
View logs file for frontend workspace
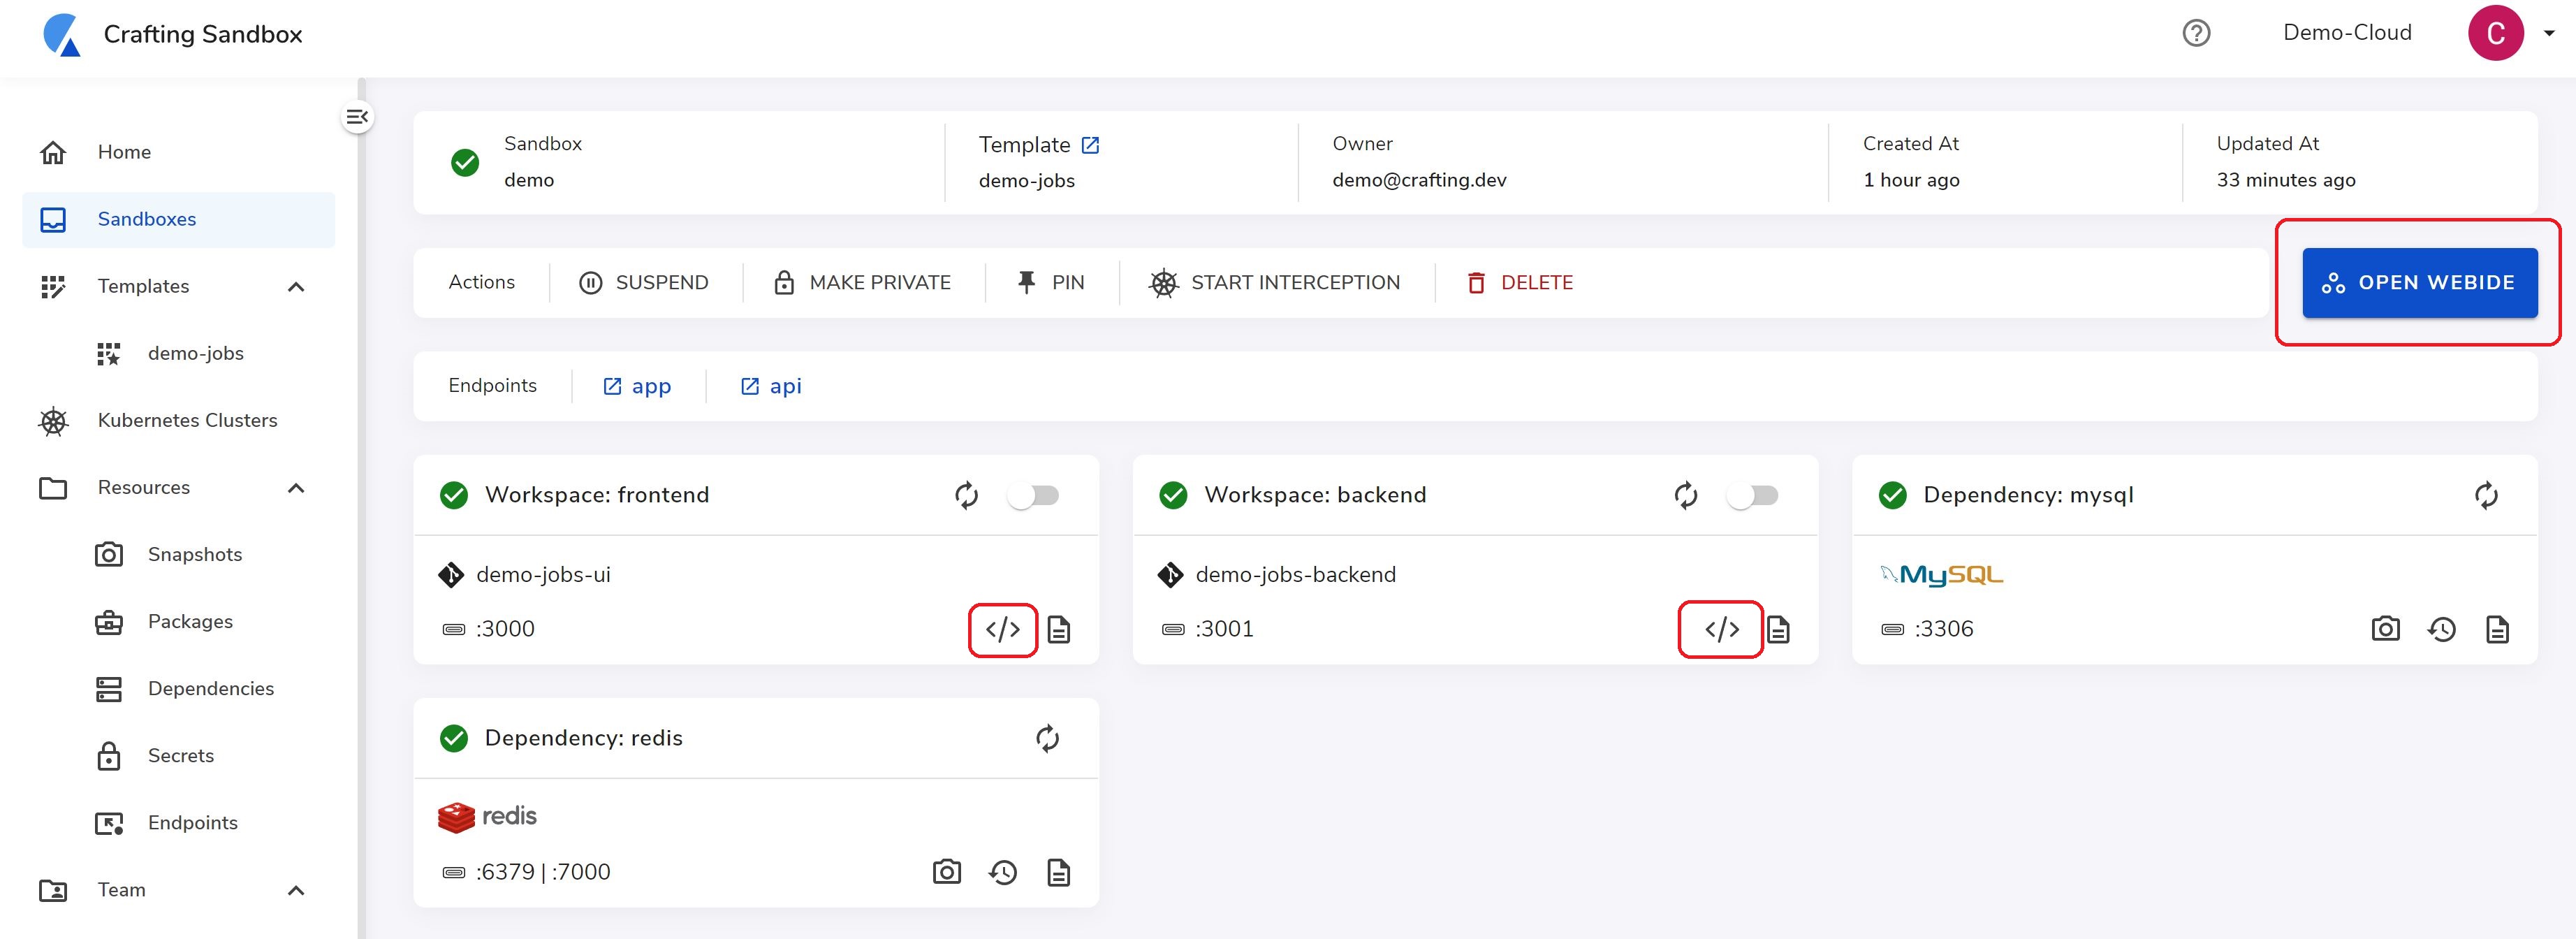coord(1058,629)
